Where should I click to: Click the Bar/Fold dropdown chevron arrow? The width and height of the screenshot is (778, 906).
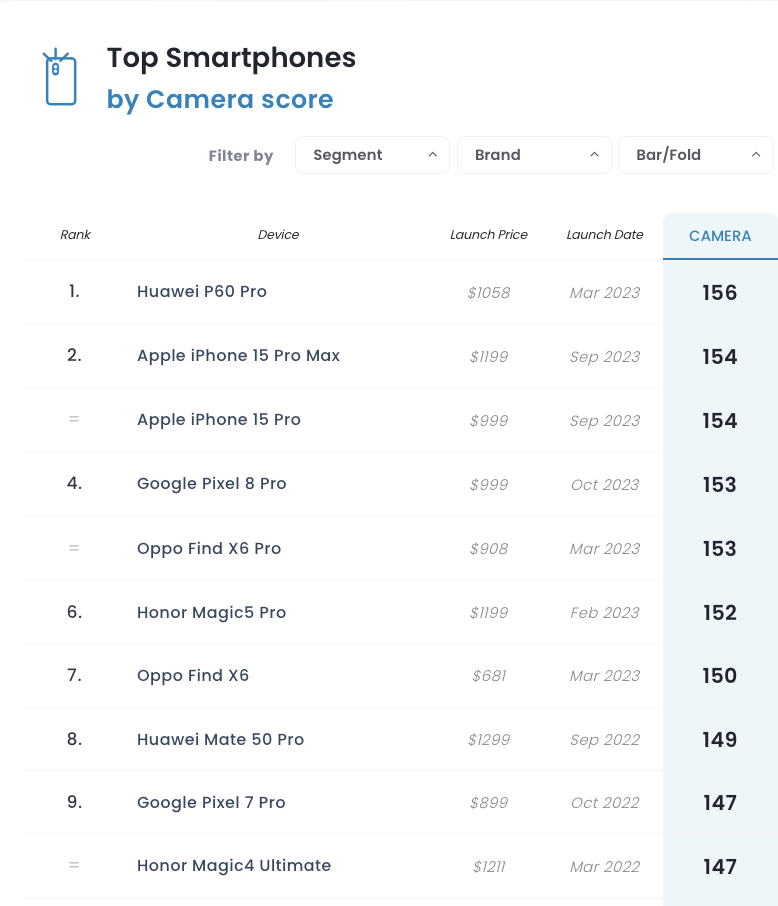[x=755, y=155]
